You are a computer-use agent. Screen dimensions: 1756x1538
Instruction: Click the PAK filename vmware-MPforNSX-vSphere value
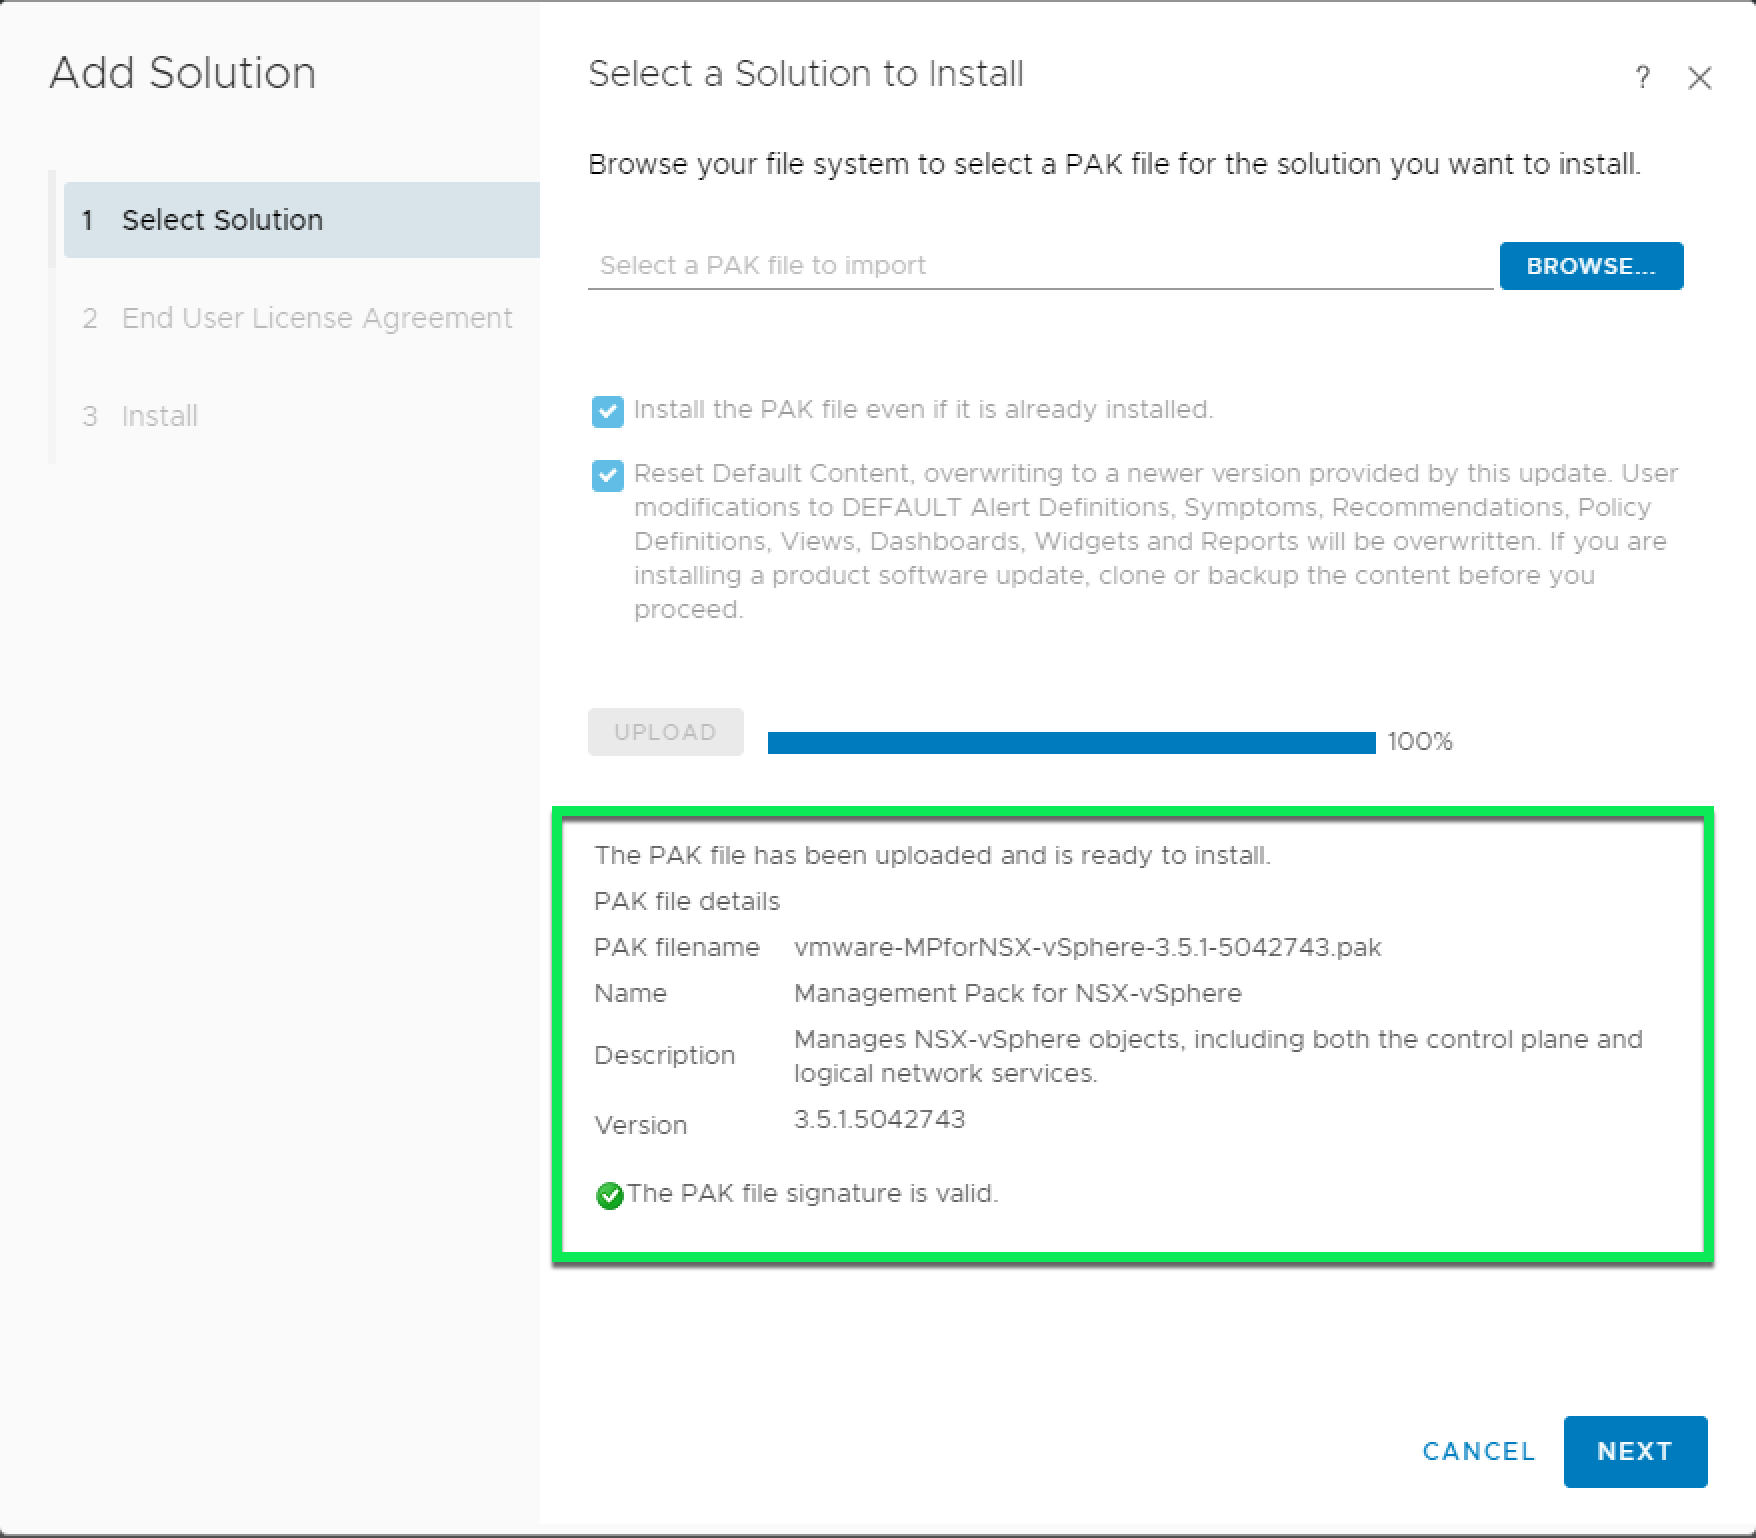(1087, 947)
